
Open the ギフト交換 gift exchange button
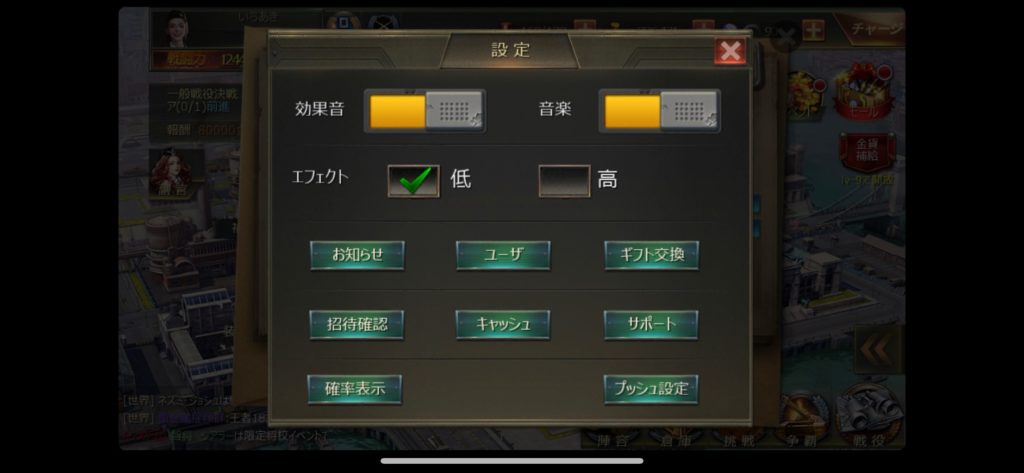(x=651, y=255)
